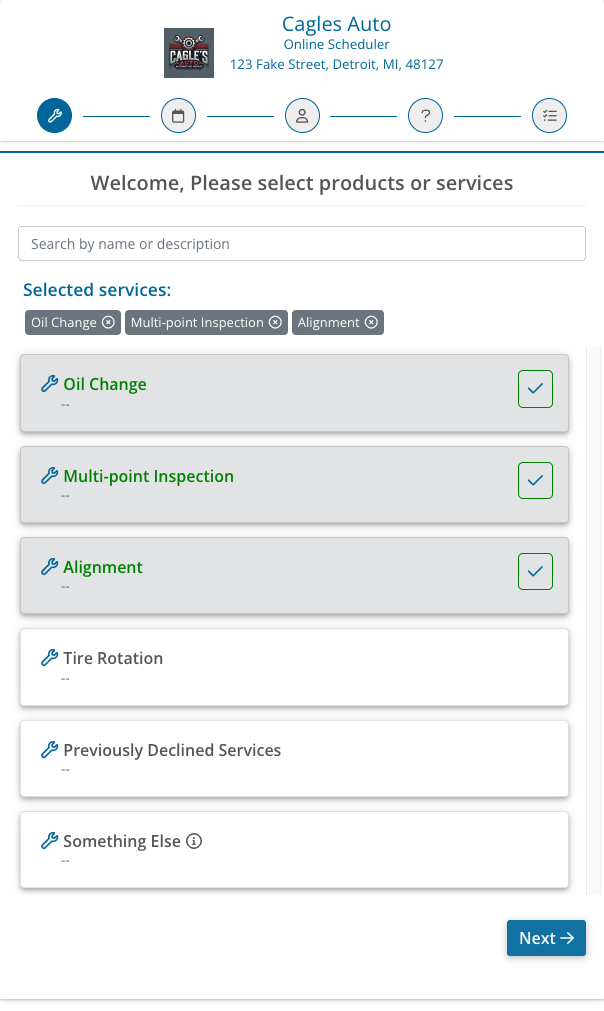Remove the Multi-point Inspection tag
Screen dimensions: 604x1011
tap(275, 323)
